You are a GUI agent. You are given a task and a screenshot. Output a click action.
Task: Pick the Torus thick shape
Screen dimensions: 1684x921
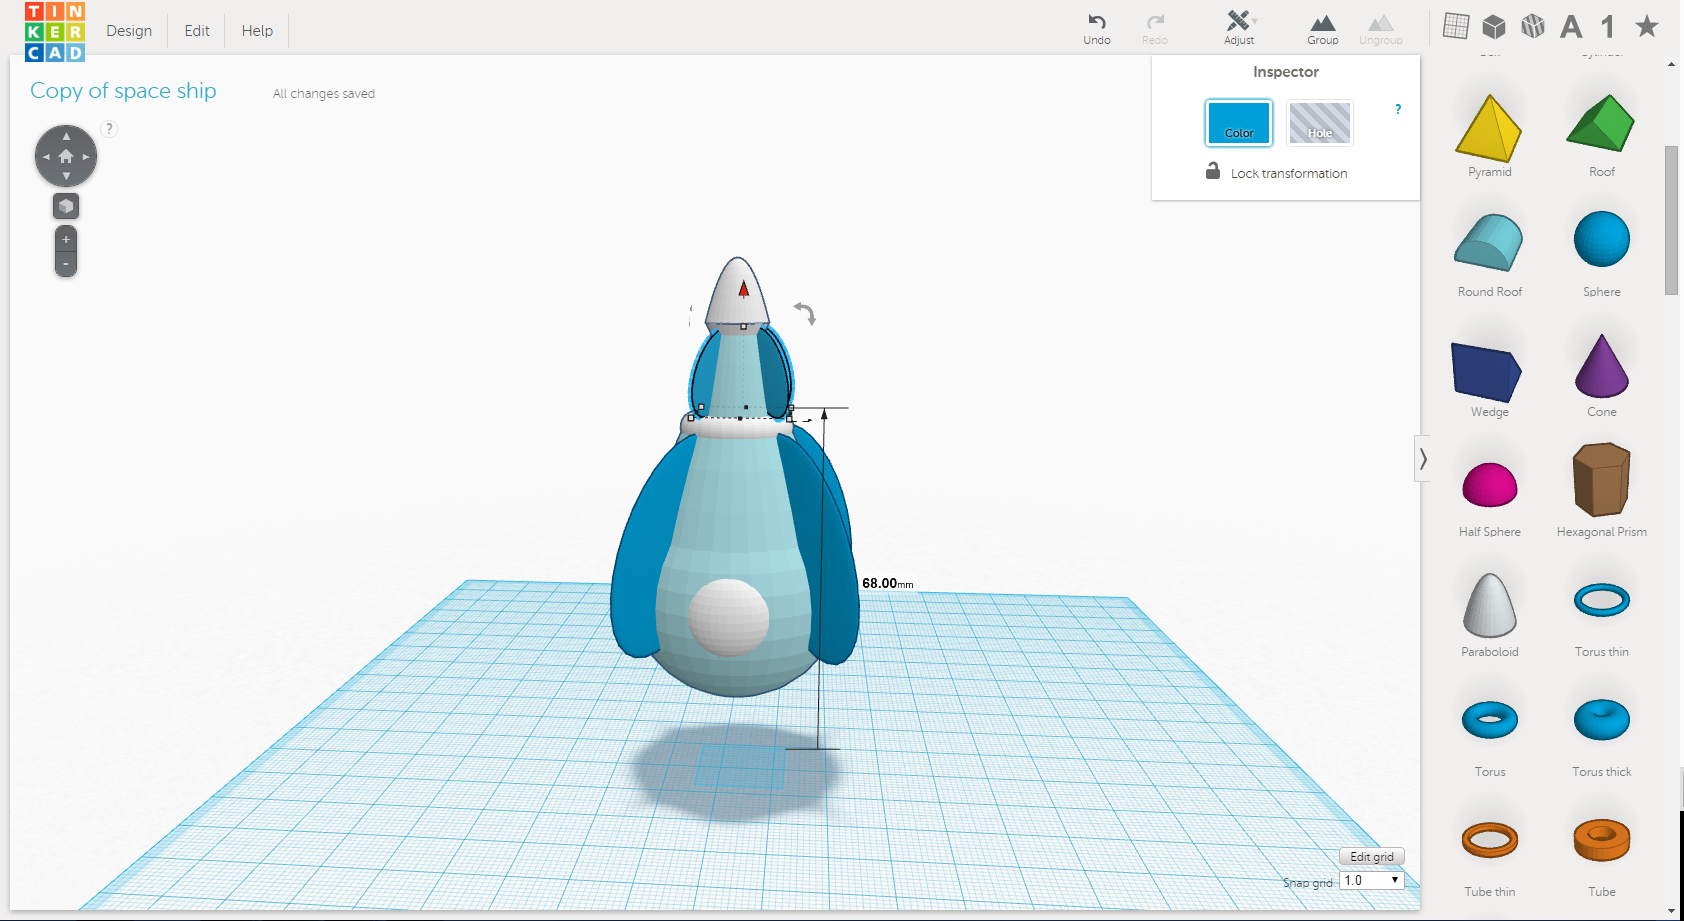tap(1602, 720)
